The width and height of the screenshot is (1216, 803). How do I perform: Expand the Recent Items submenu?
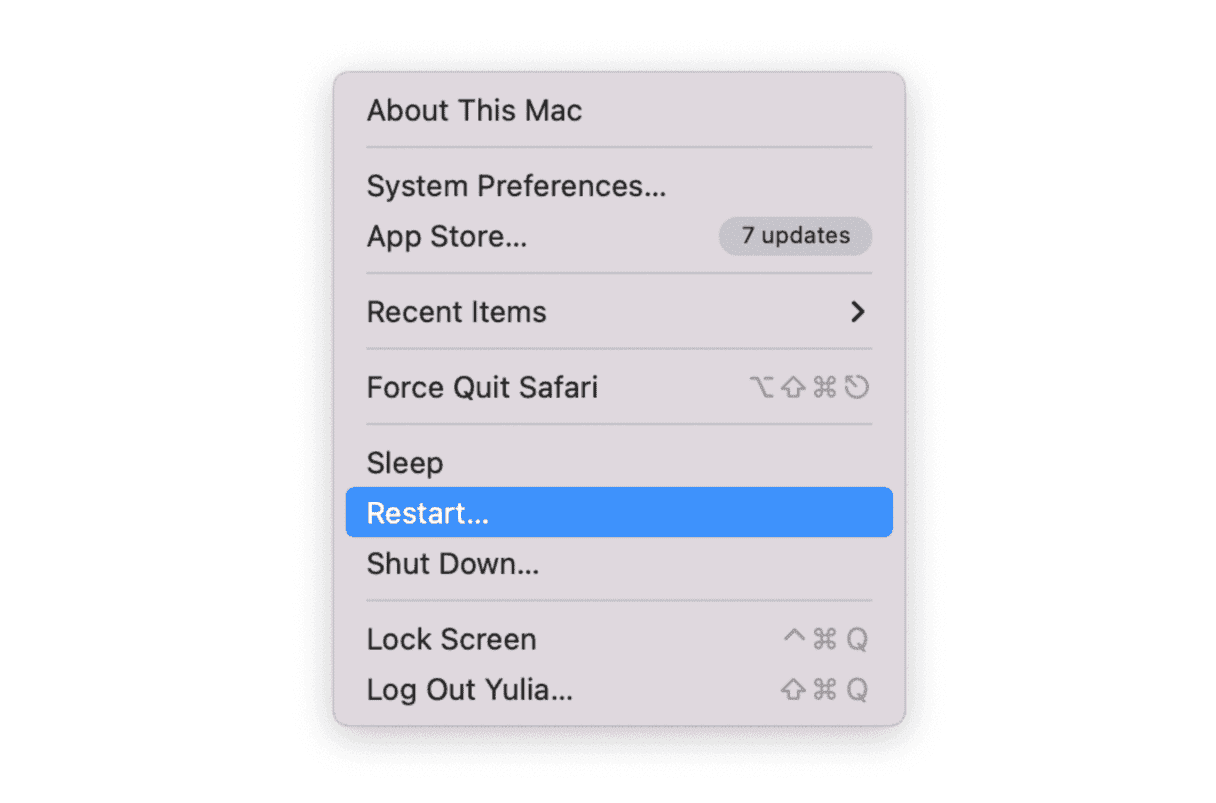point(456,312)
